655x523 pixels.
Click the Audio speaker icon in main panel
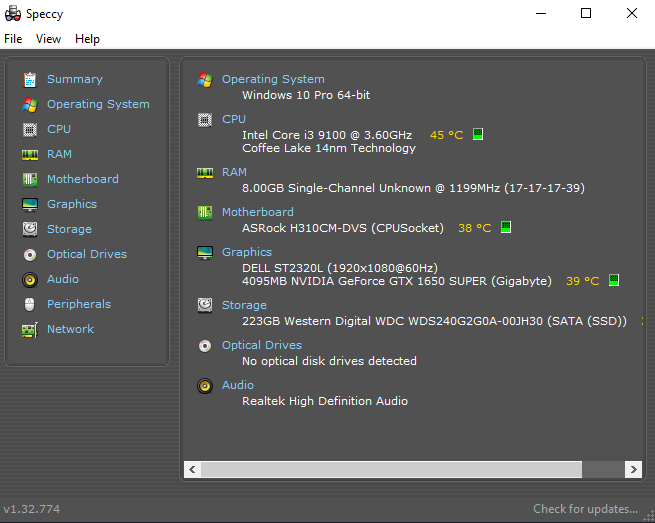point(205,386)
